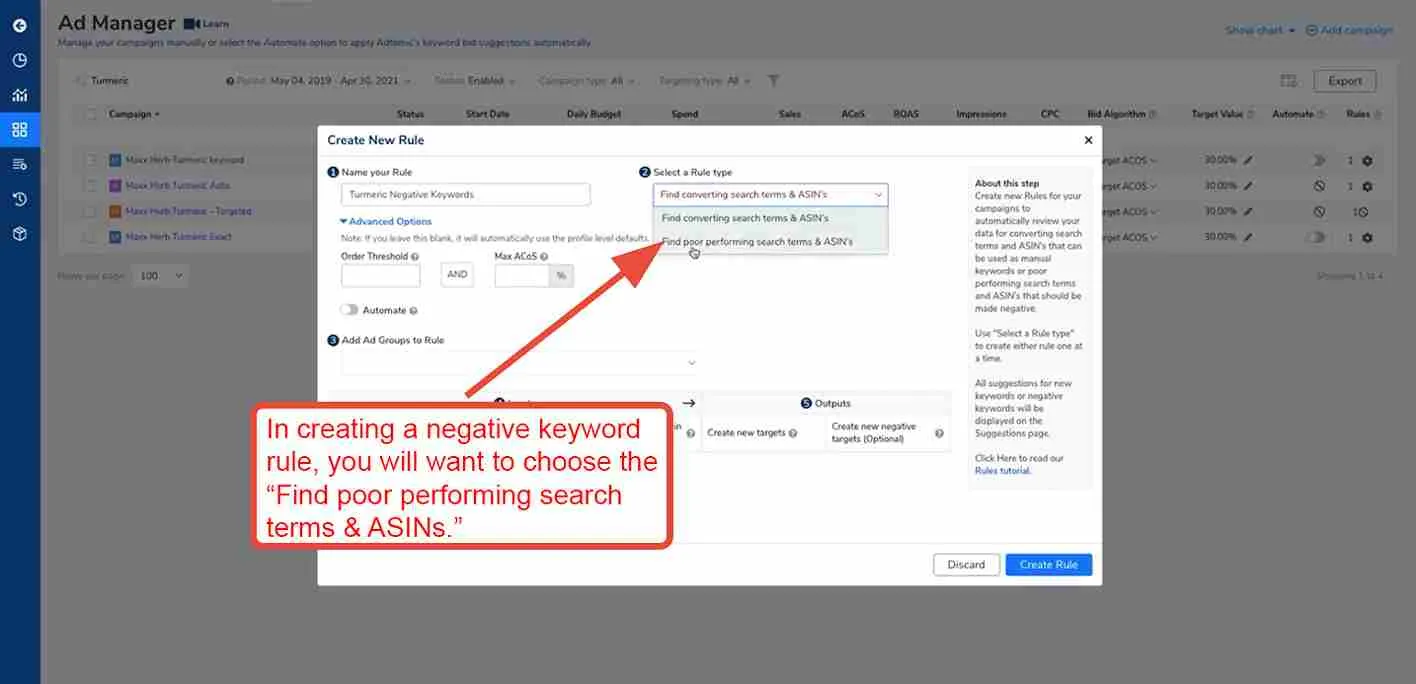This screenshot has width=1416, height=684.
Task: Select the dashboard grid icon in sidebar
Action: click(x=20, y=129)
